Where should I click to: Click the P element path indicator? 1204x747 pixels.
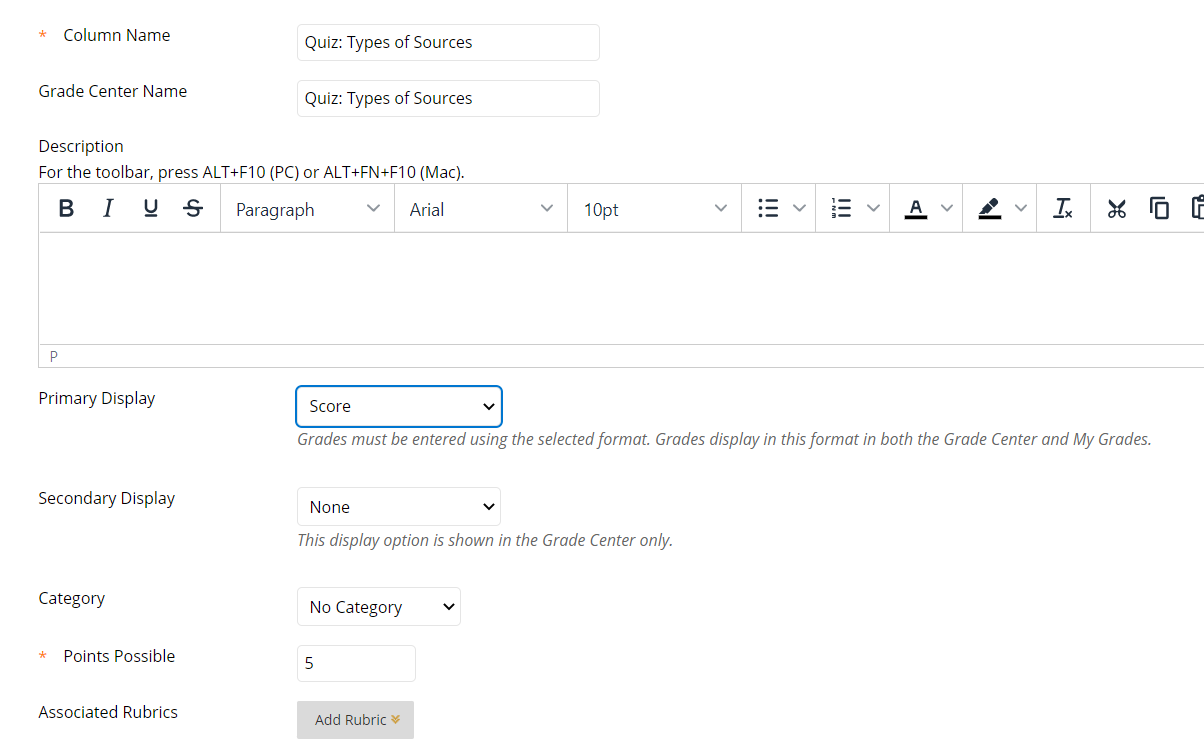(54, 356)
